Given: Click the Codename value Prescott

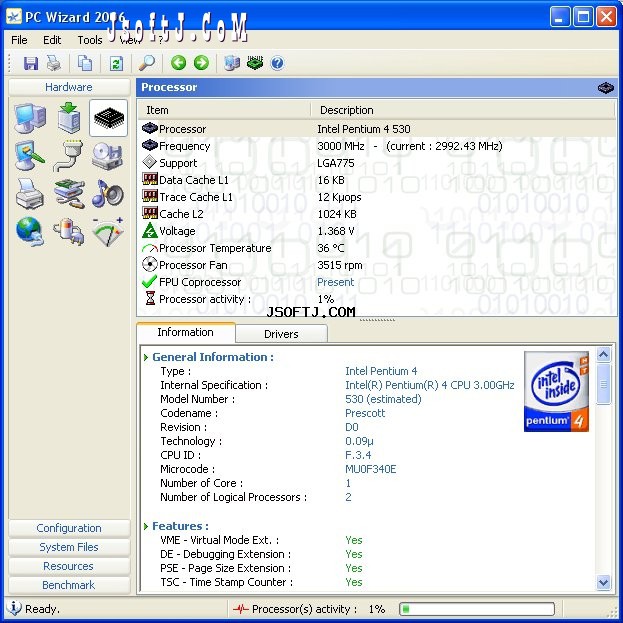Looking at the screenshot, I should pyautogui.click(x=365, y=413).
